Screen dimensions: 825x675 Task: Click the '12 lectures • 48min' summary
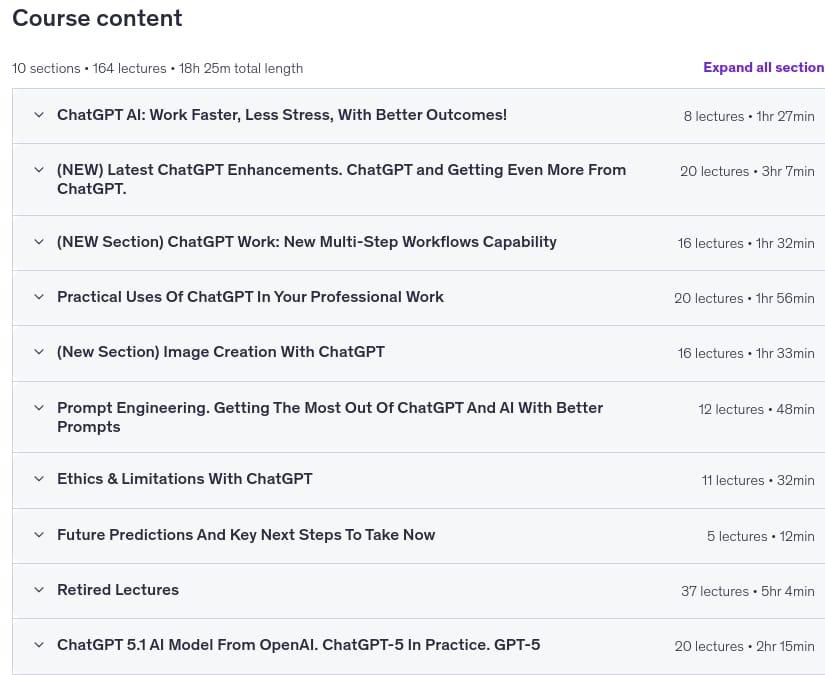click(x=757, y=409)
